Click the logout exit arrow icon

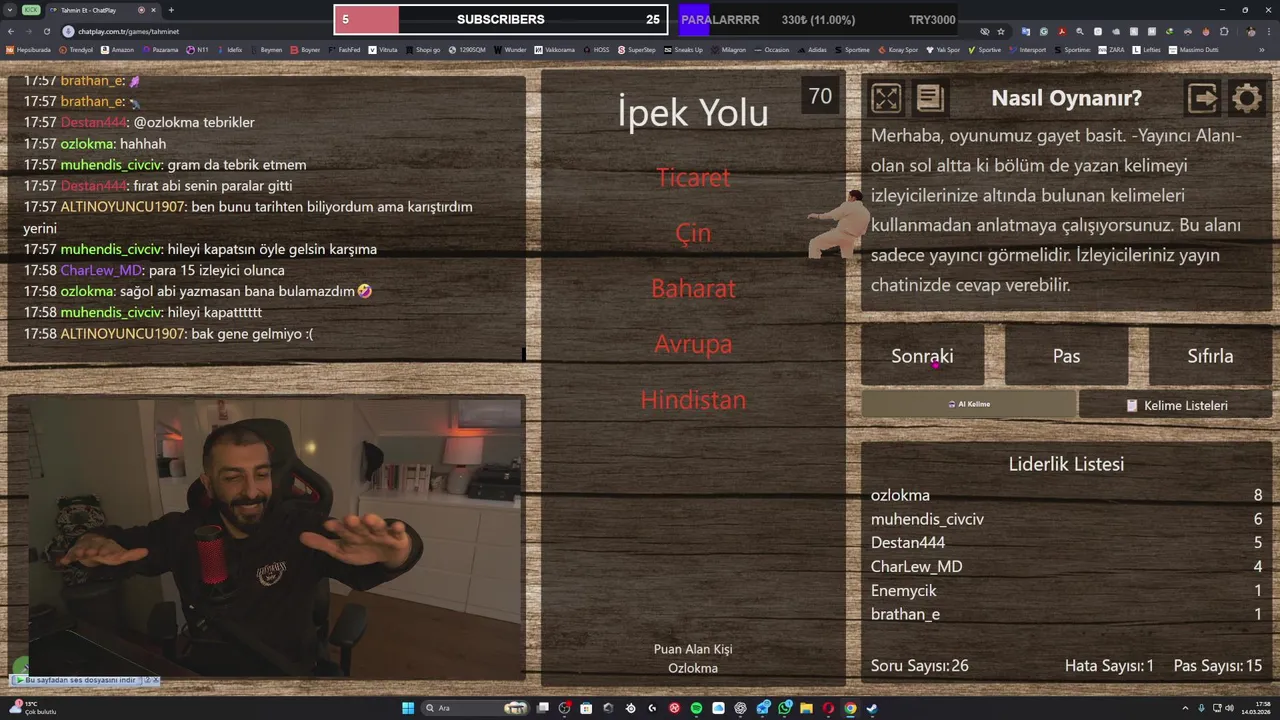click(1202, 97)
